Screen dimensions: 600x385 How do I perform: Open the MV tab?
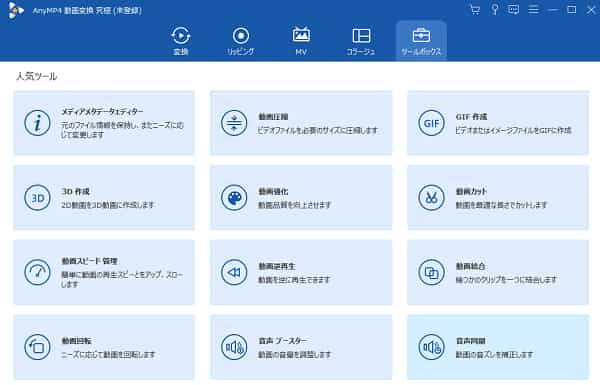[301, 41]
